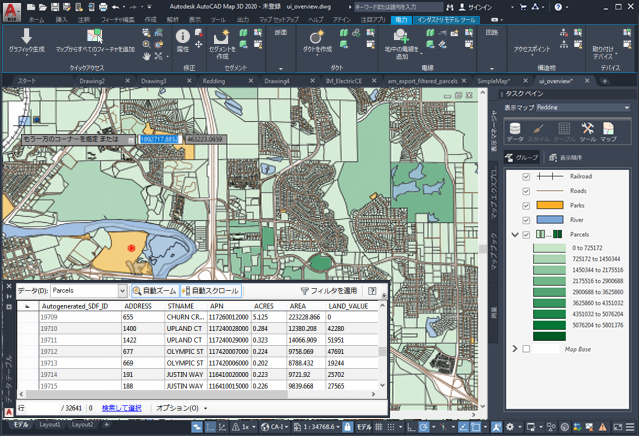Click the 検索して選択 link

(x=122, y=408)
